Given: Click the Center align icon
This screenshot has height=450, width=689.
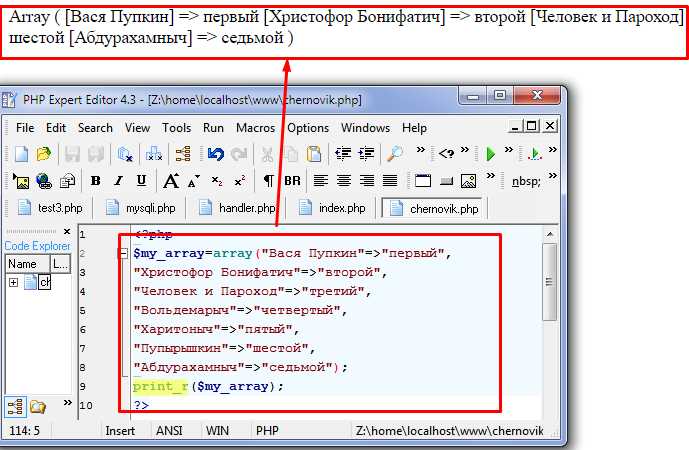Looking at the screenshot, I should pos(344,181).
